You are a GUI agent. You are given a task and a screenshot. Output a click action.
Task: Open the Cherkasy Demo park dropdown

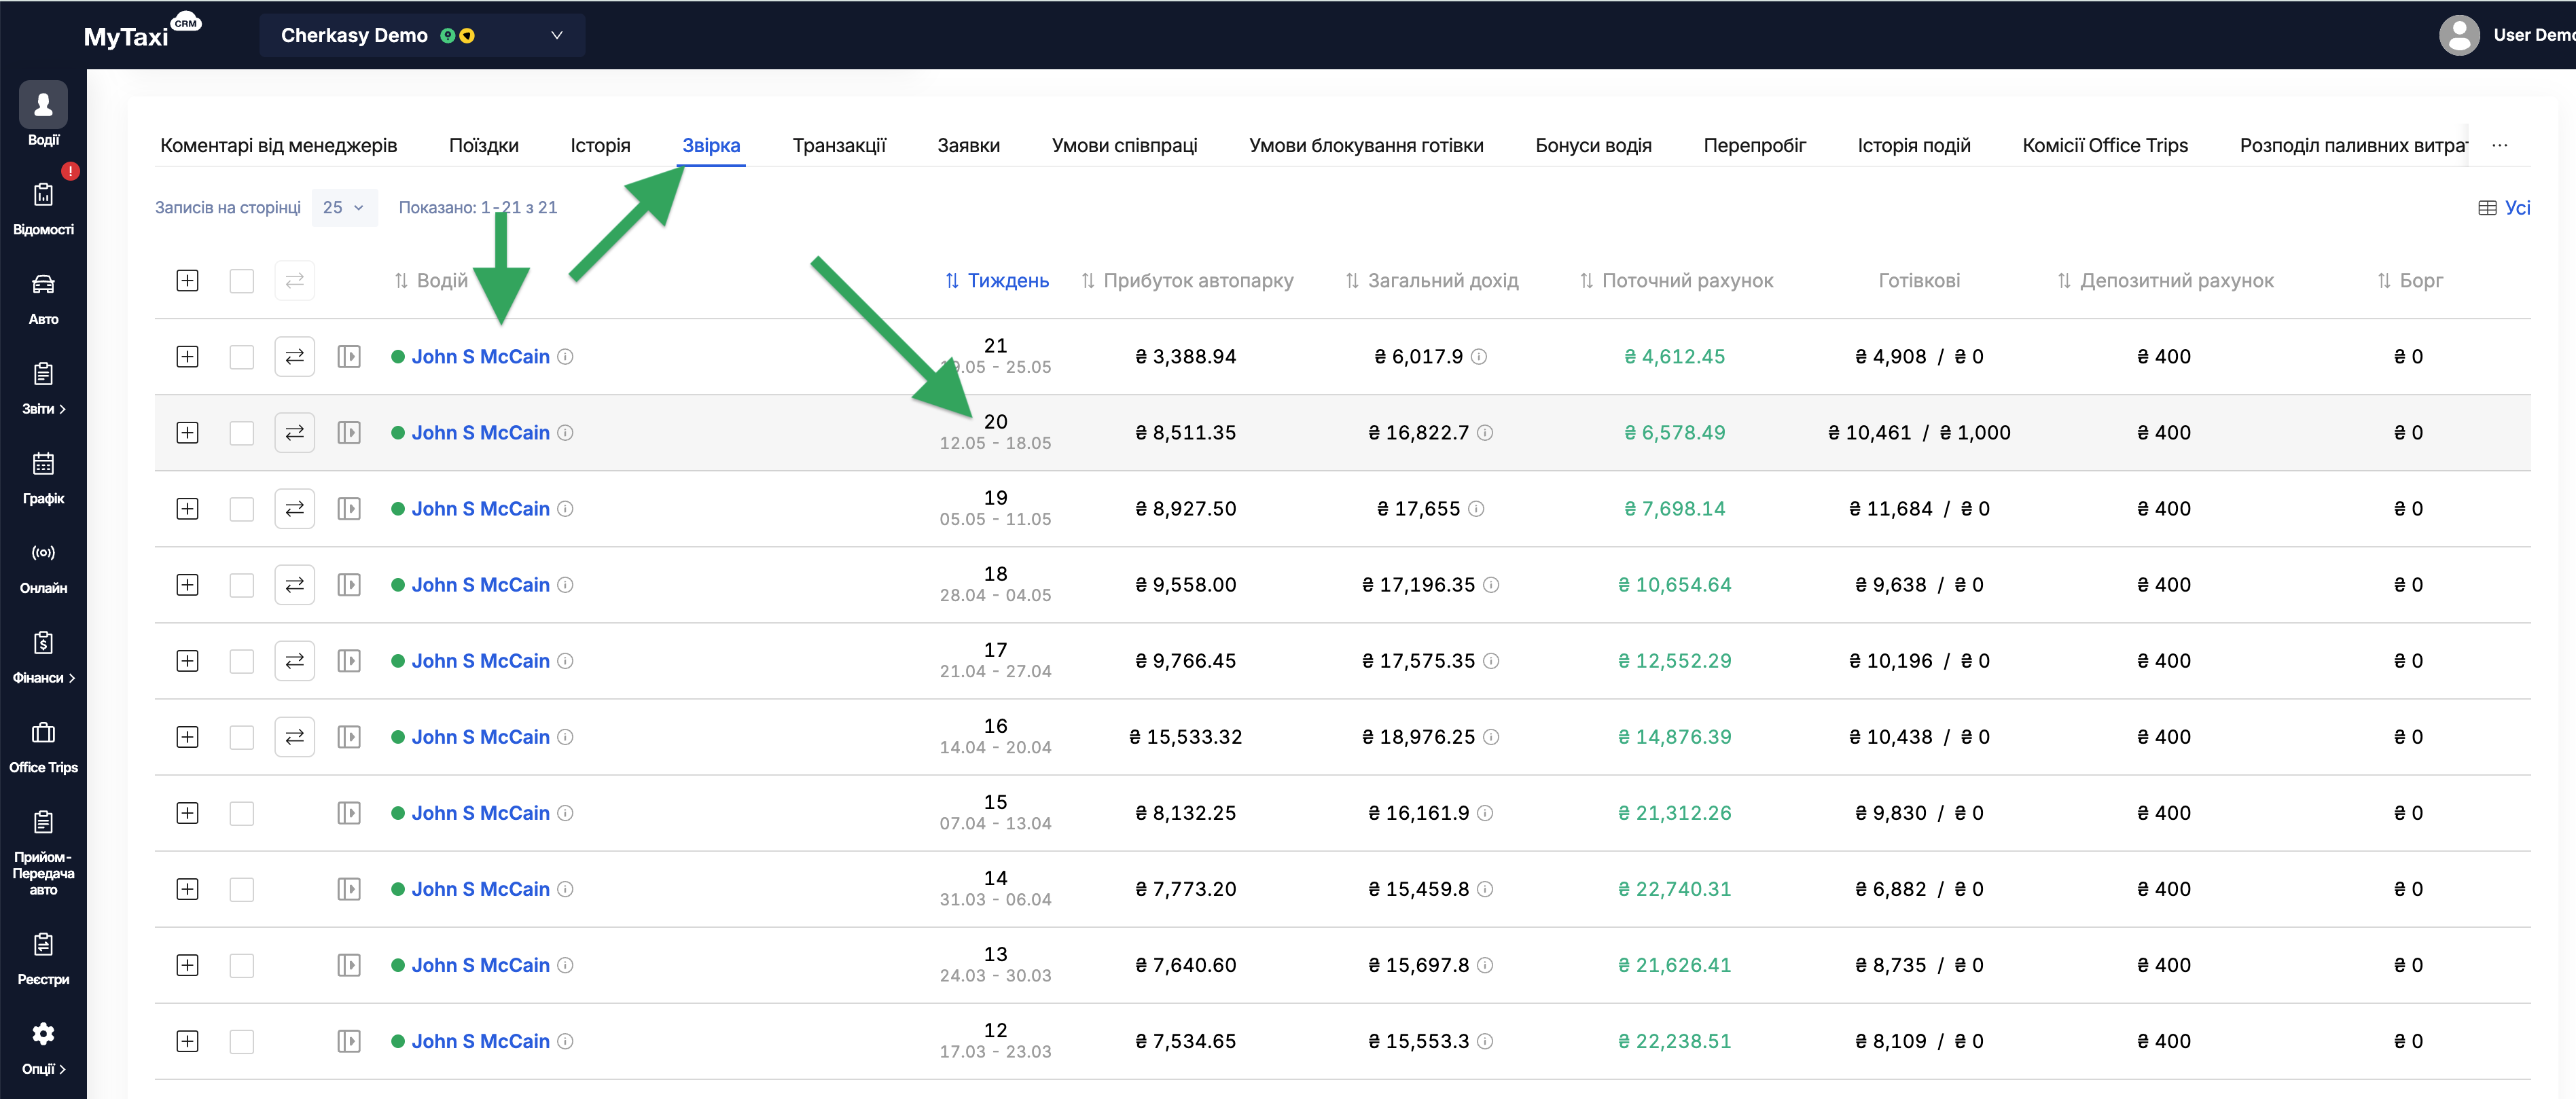[x=421, y=35]
